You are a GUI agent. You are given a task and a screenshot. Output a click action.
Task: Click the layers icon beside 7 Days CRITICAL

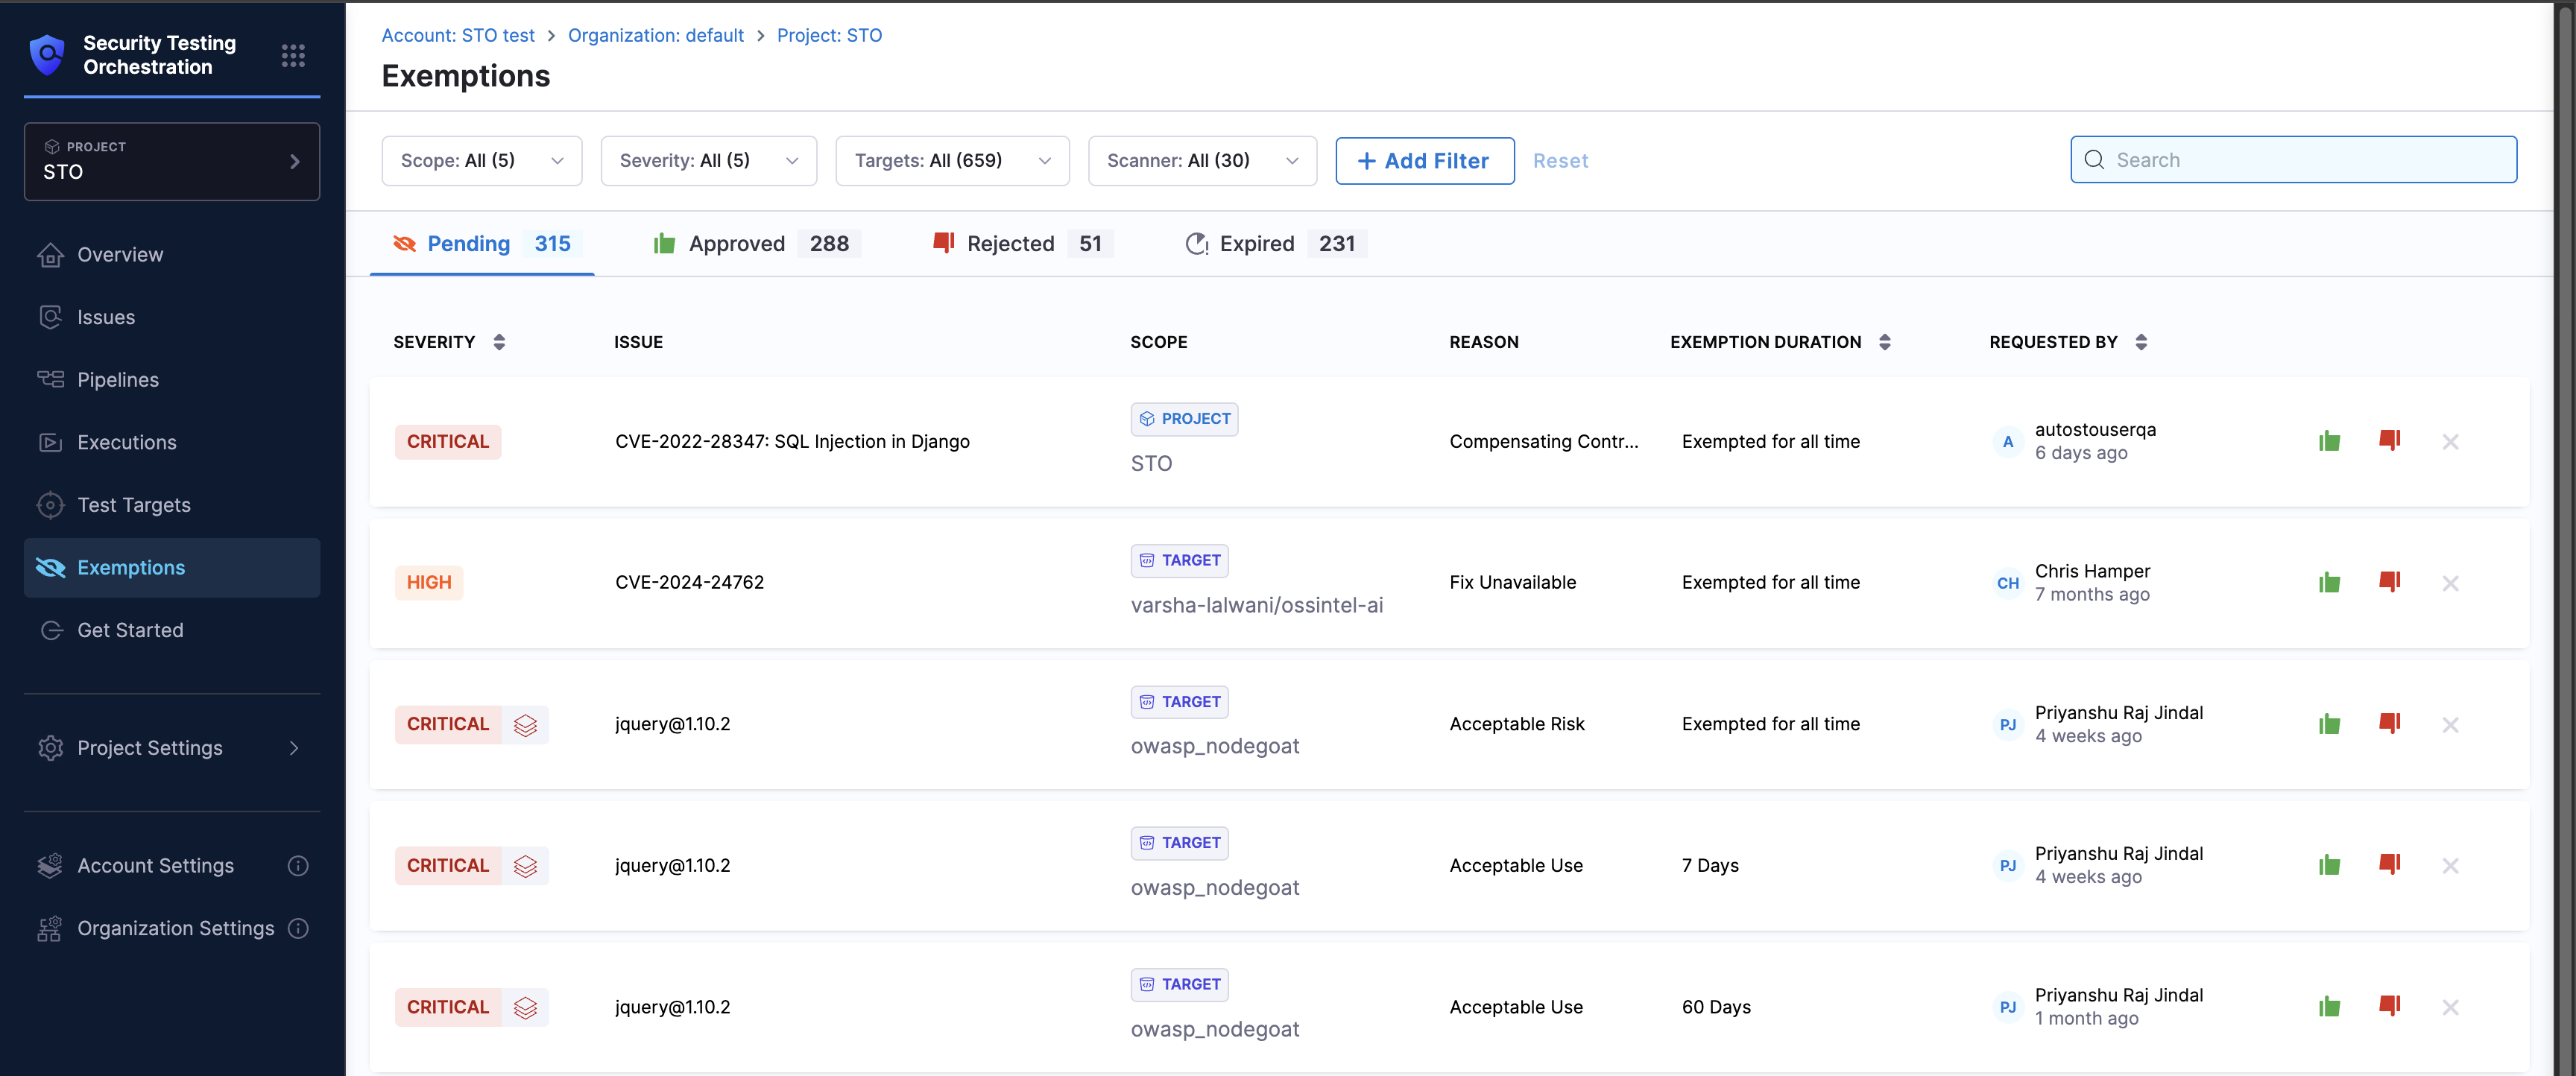tap(525, 866)
